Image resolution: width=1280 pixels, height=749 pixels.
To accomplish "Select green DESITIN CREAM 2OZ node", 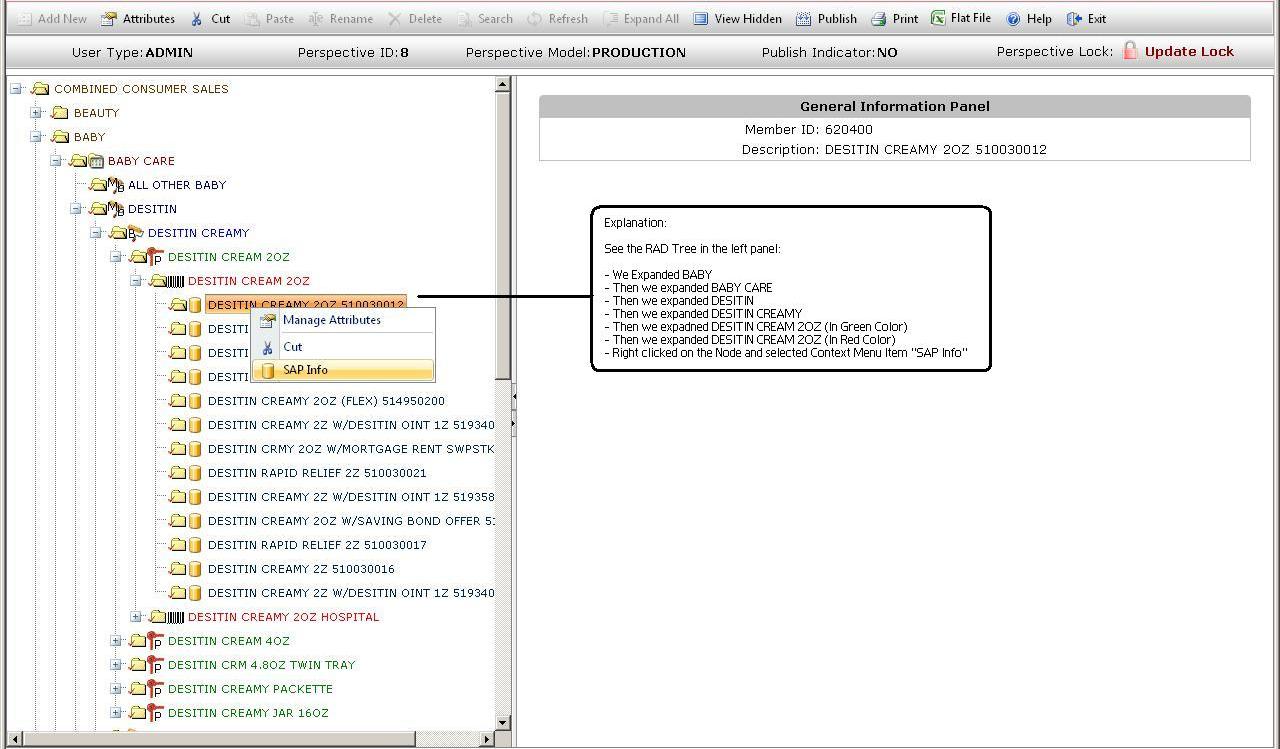I will pyautogui.click(x=229, y=257).
